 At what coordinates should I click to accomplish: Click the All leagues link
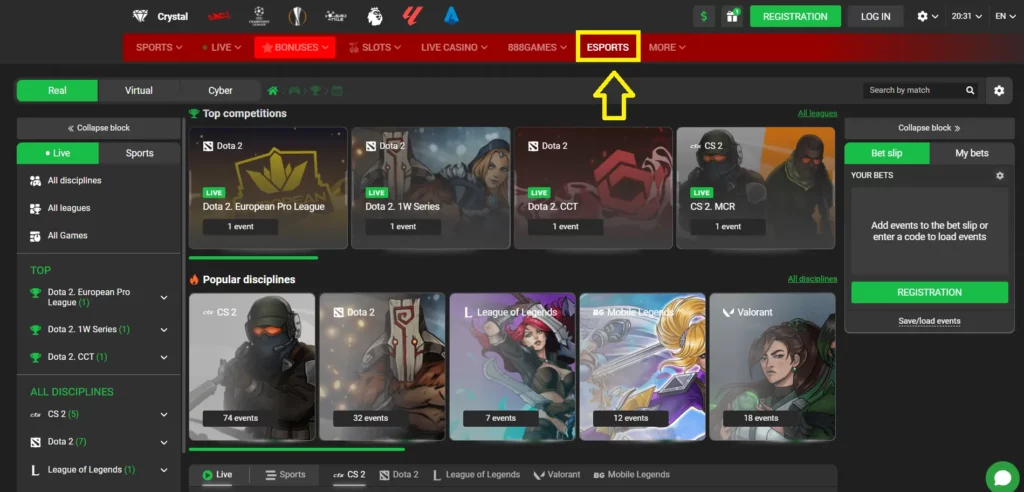(817, 114)
